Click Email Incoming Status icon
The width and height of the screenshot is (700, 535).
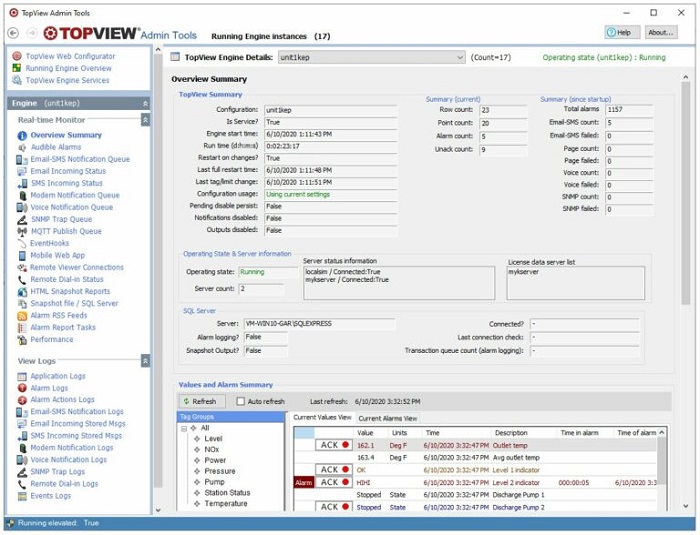click(x=22, y=171)
